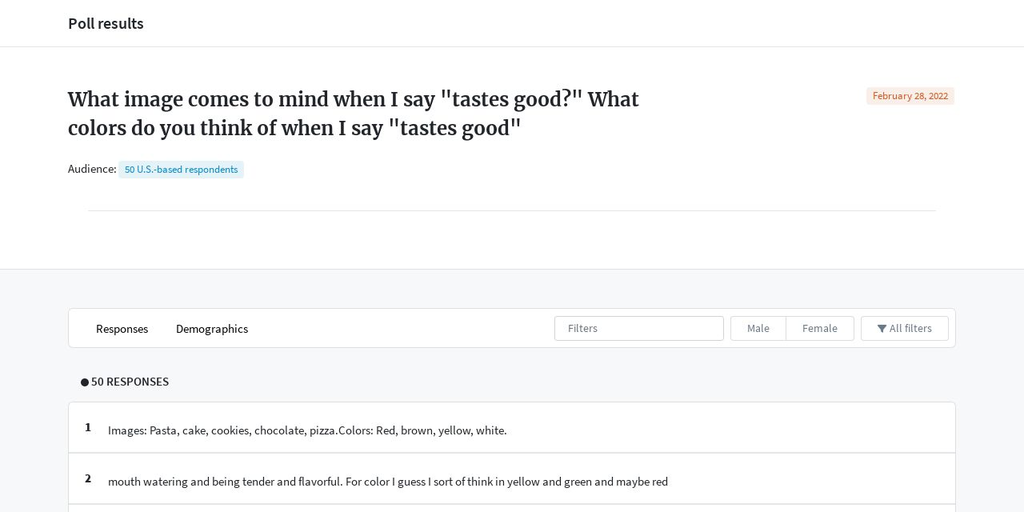Click the 50 U.S.-based respondents badge
Screen dimensions: 1024x512
[x=181, y=170]
